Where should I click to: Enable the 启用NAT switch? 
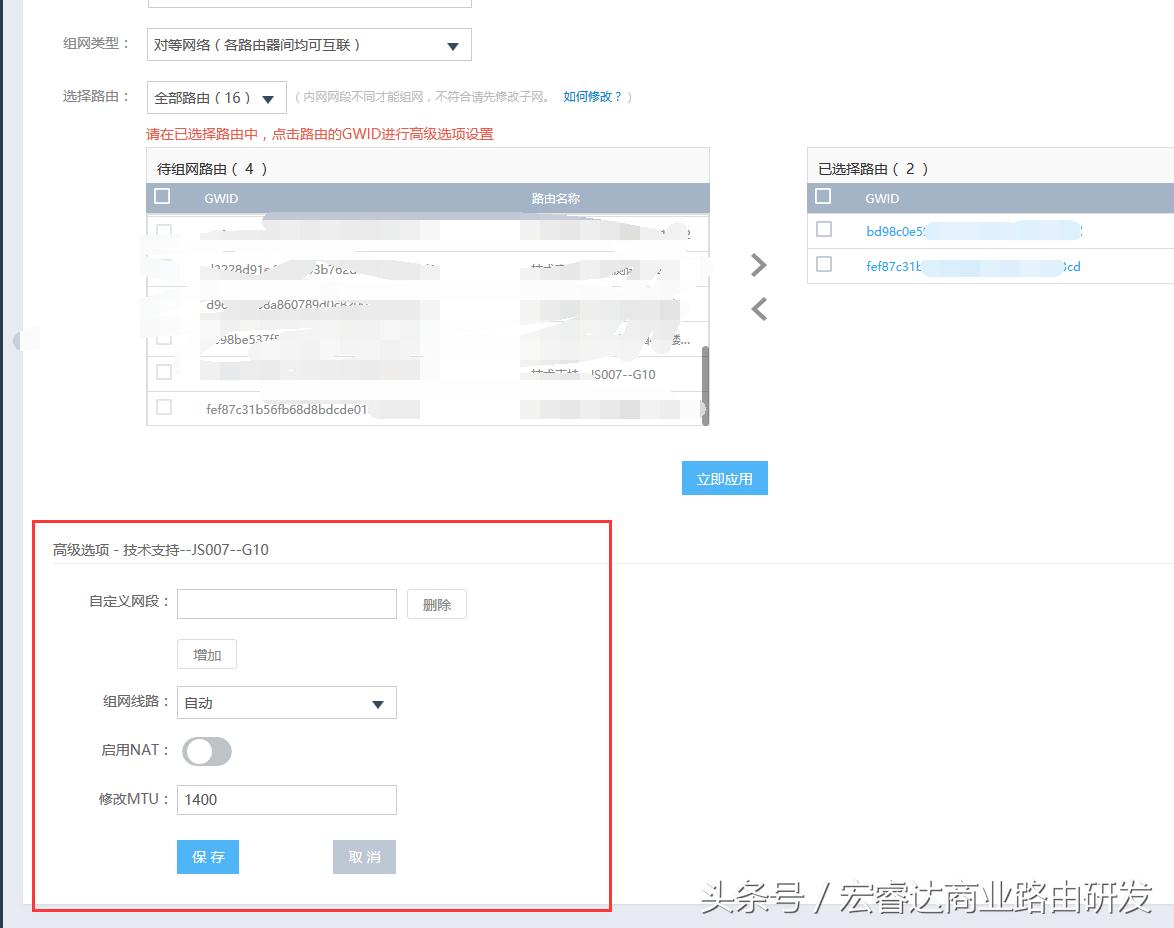(x=207, y=751)
